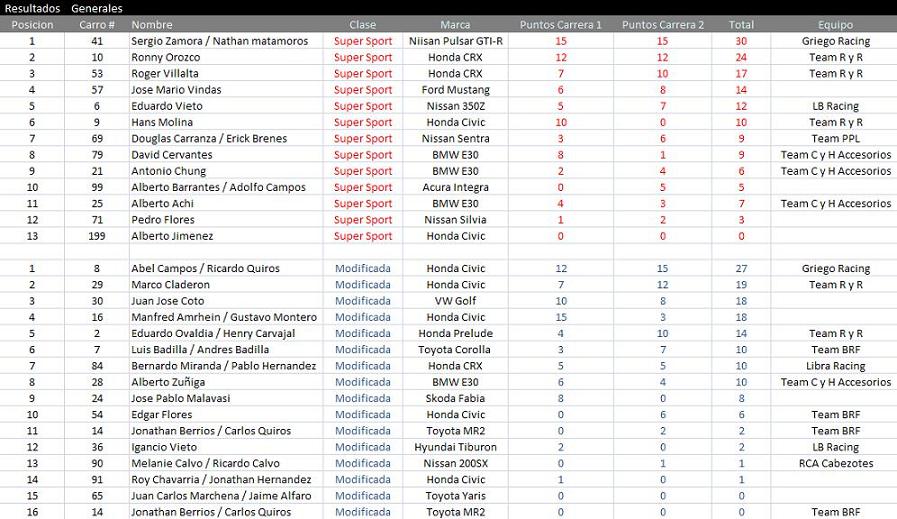Select the Posicion column header
Viewport: 897px width, 519px height.
(x=32, y=25)
